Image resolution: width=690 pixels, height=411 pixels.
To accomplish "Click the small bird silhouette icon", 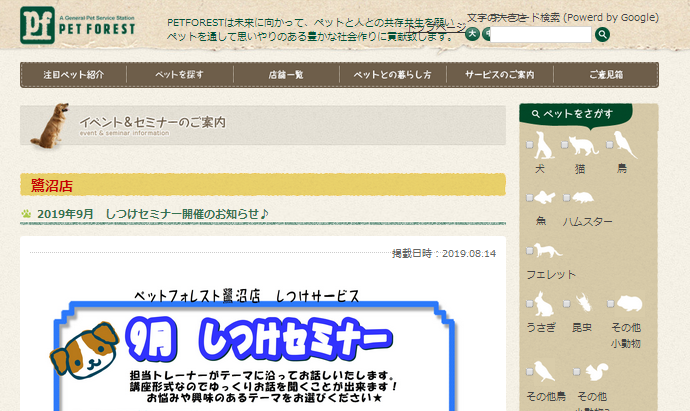I will point(544,372).
